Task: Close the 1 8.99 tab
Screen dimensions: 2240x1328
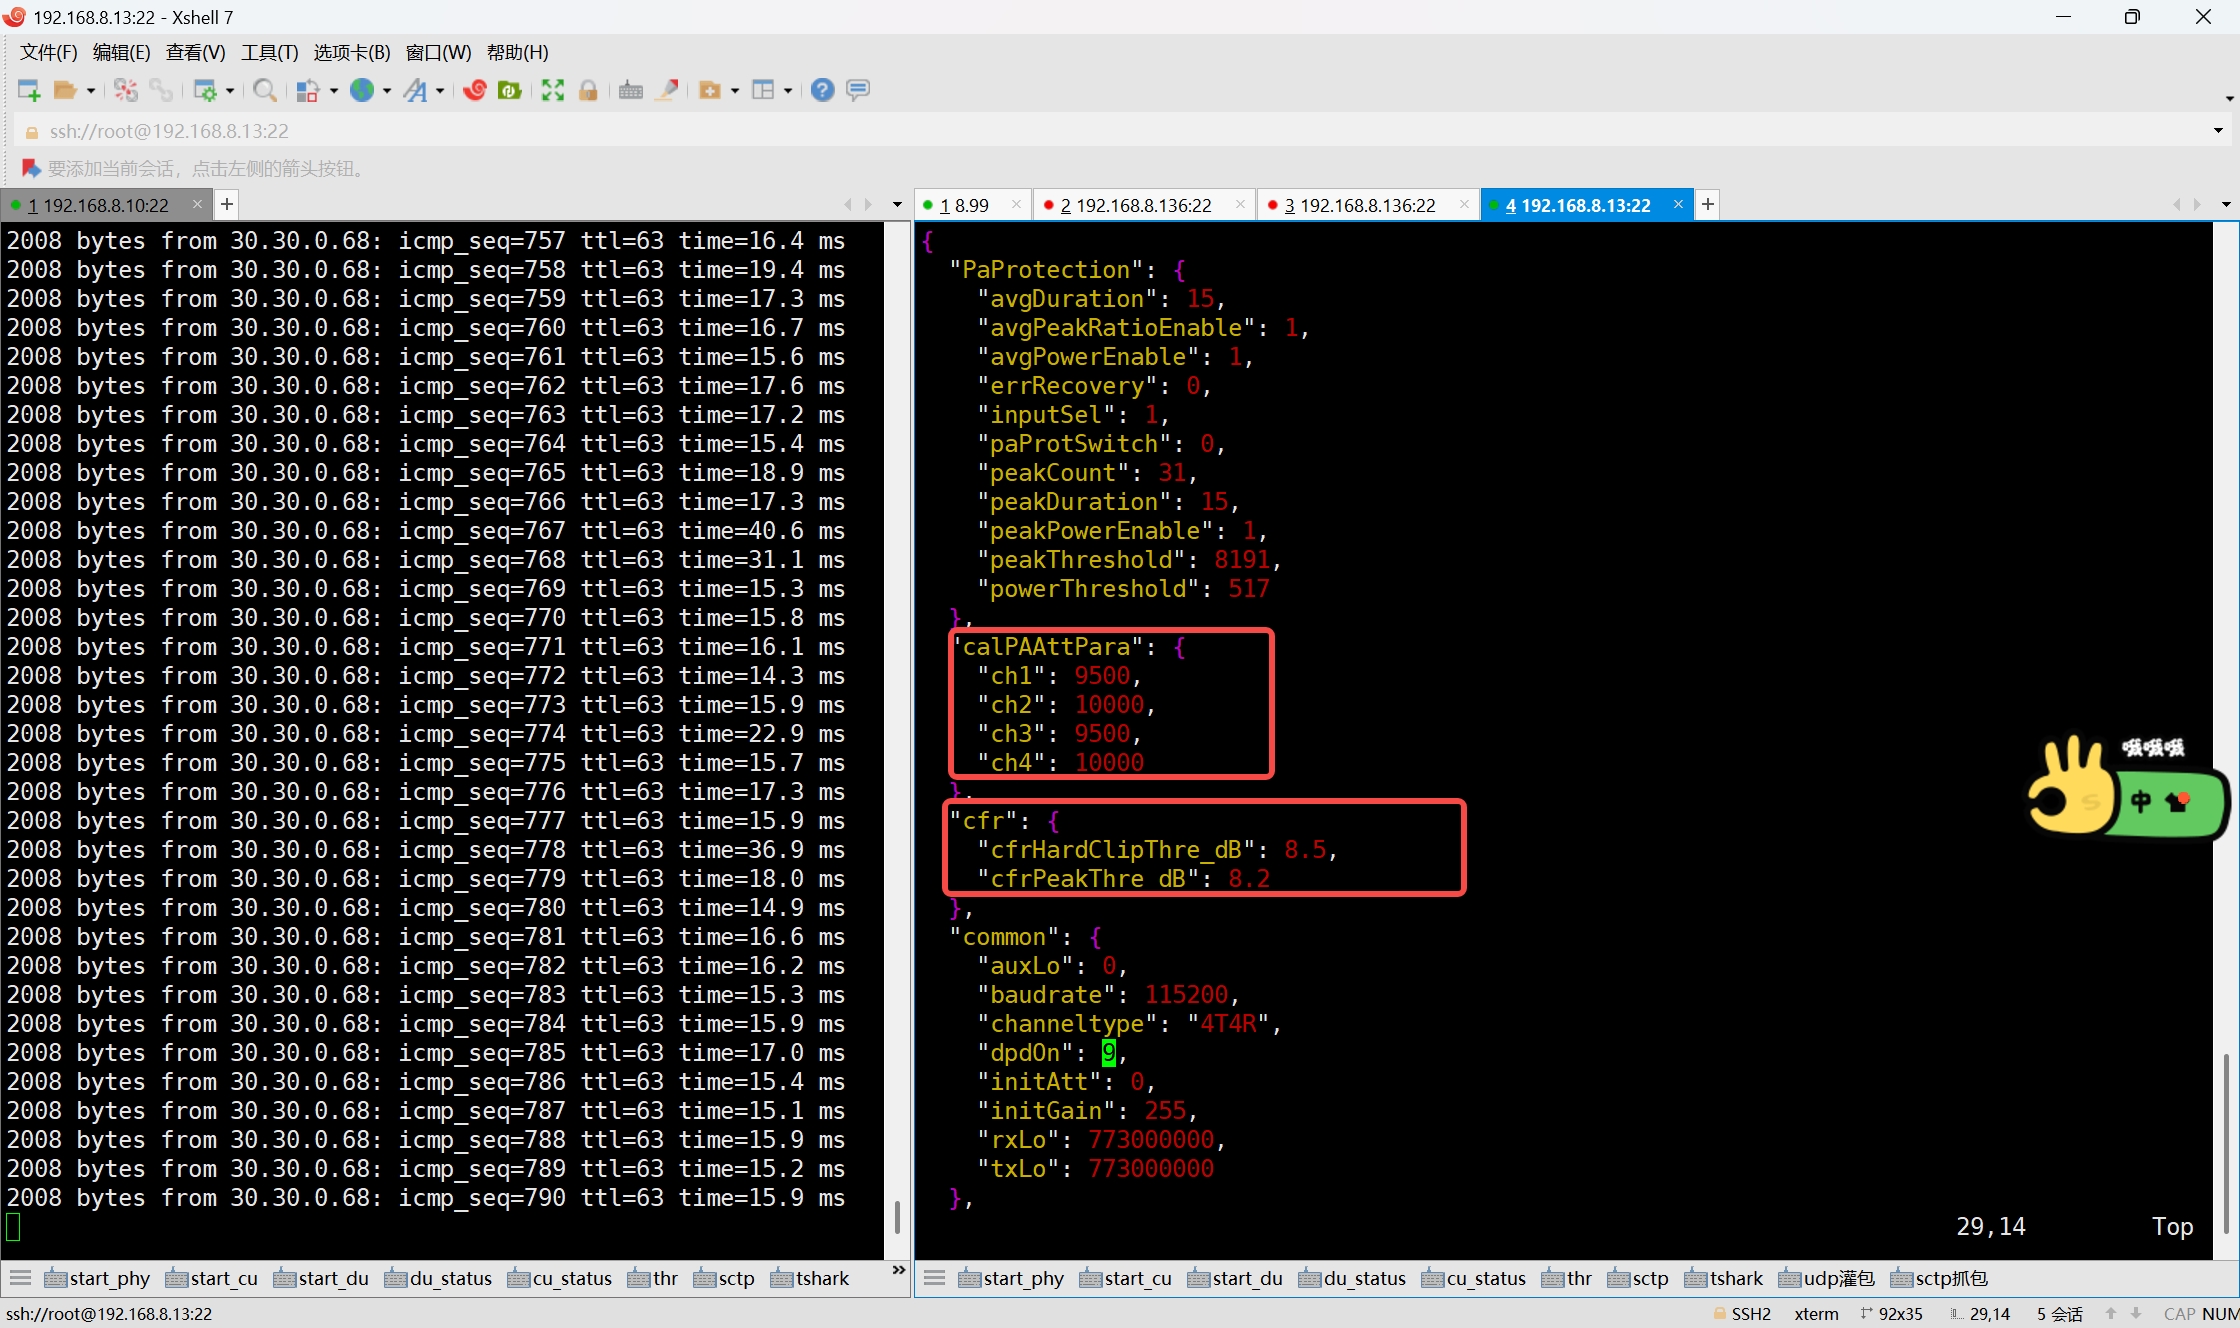Action: (x=1017, y=205)
